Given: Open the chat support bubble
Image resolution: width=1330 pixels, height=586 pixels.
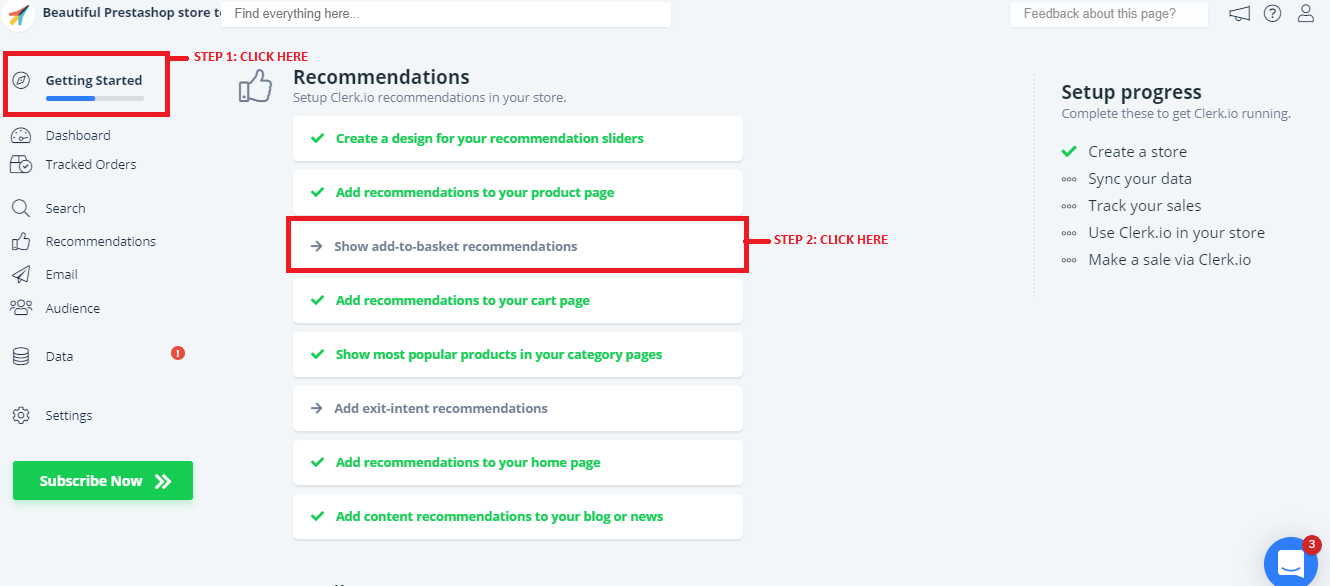Looking at the screenshot, I should coord(1290,564).
